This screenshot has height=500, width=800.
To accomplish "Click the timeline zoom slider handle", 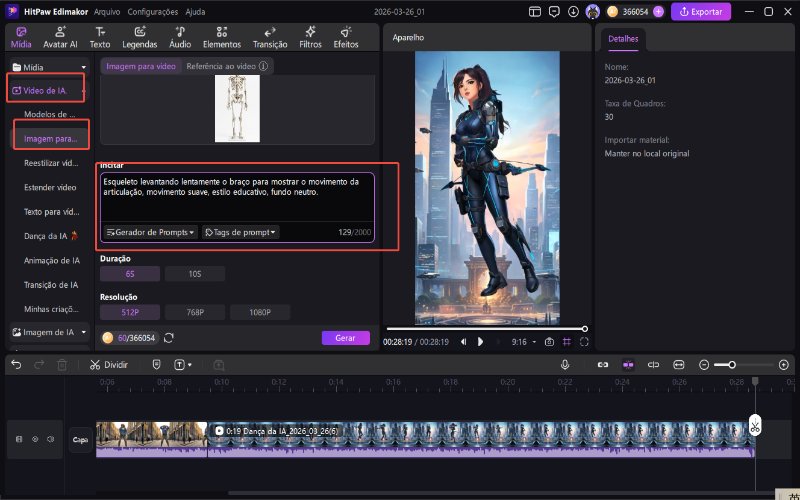I will point(732,365).
